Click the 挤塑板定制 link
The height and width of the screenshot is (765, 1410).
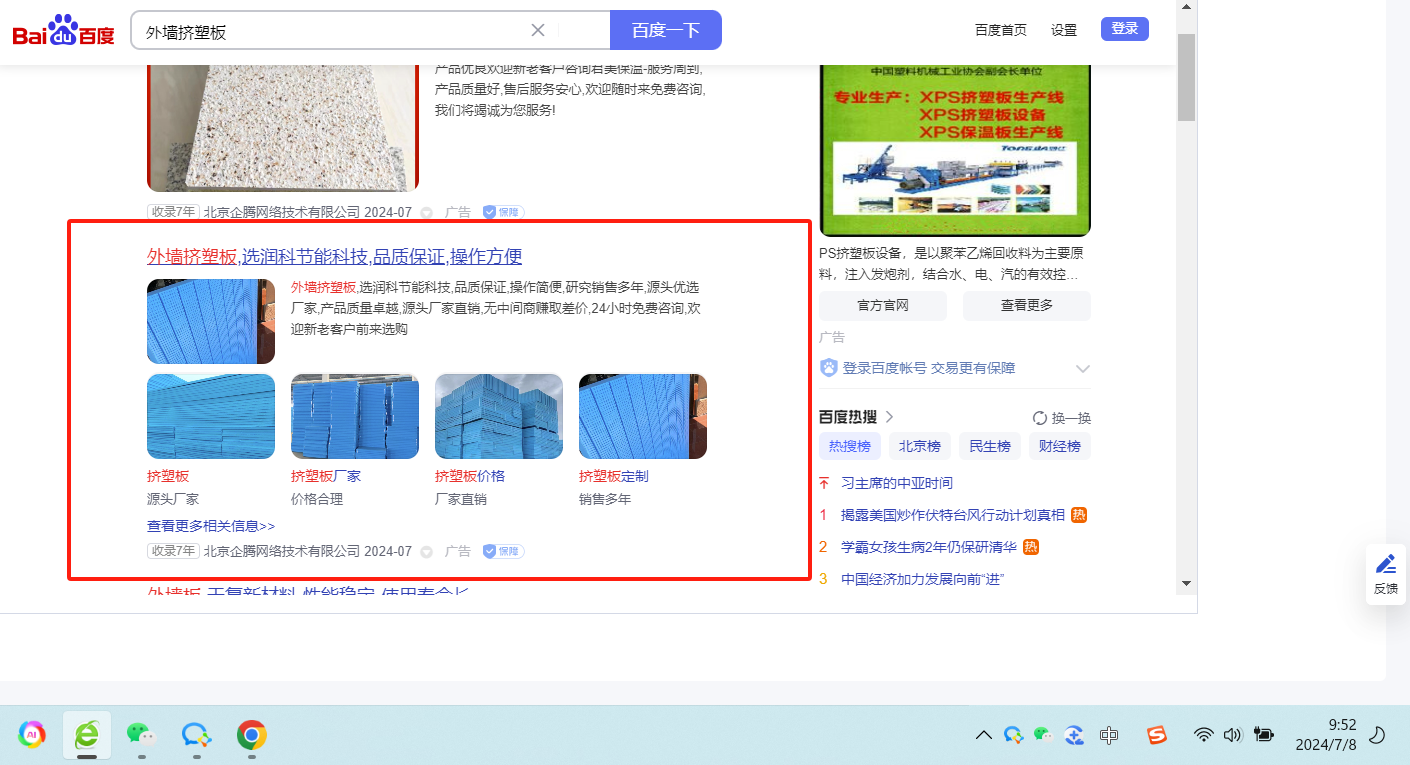point(614,476)
